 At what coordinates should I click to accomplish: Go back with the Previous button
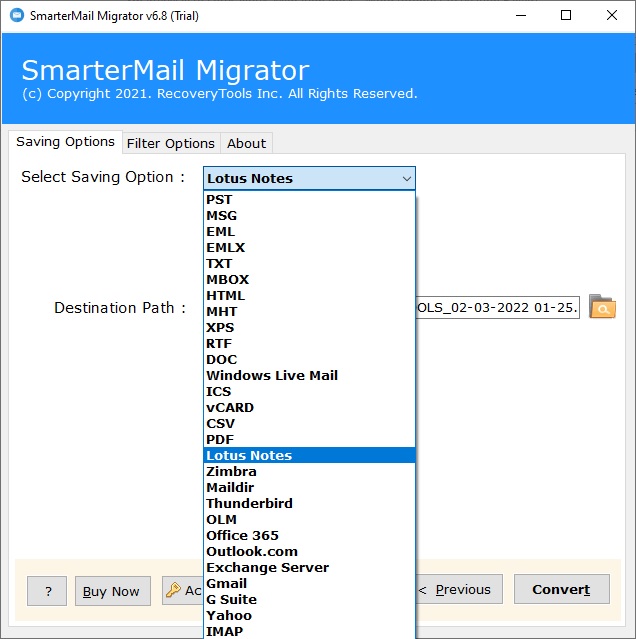click(x=459, y=589)
